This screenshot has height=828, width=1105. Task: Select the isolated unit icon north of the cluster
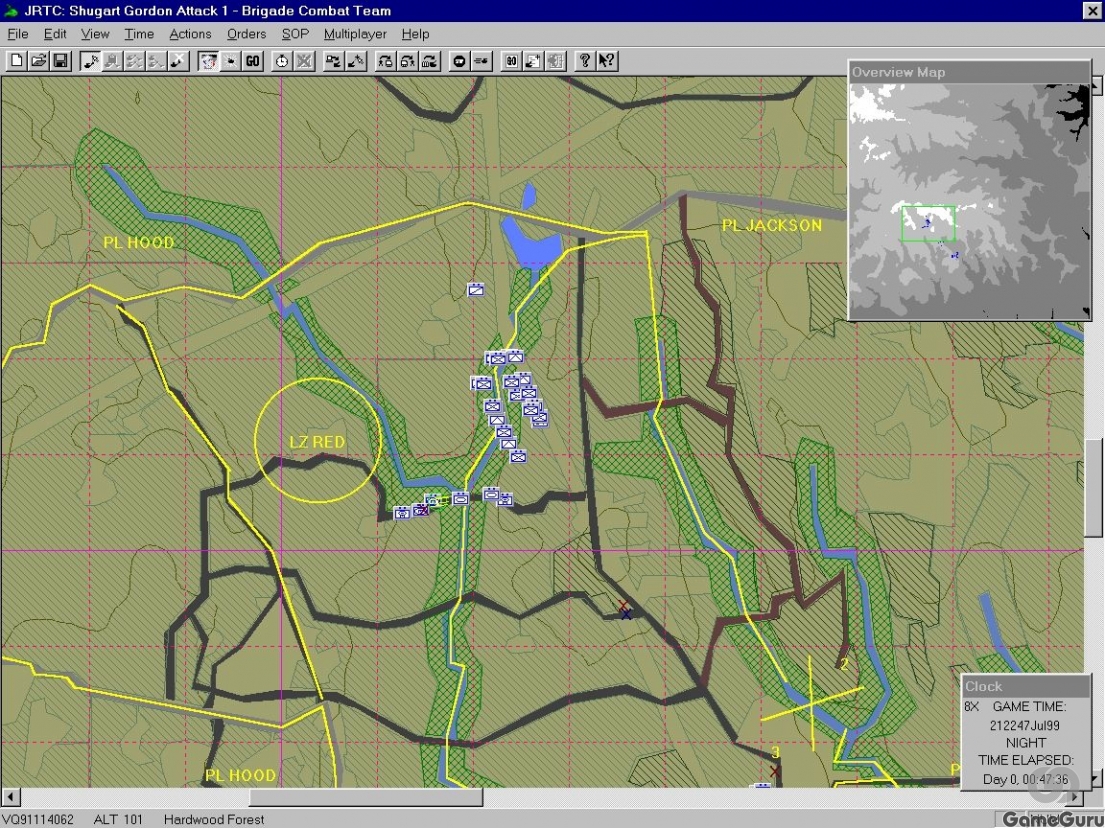point(476,289)
